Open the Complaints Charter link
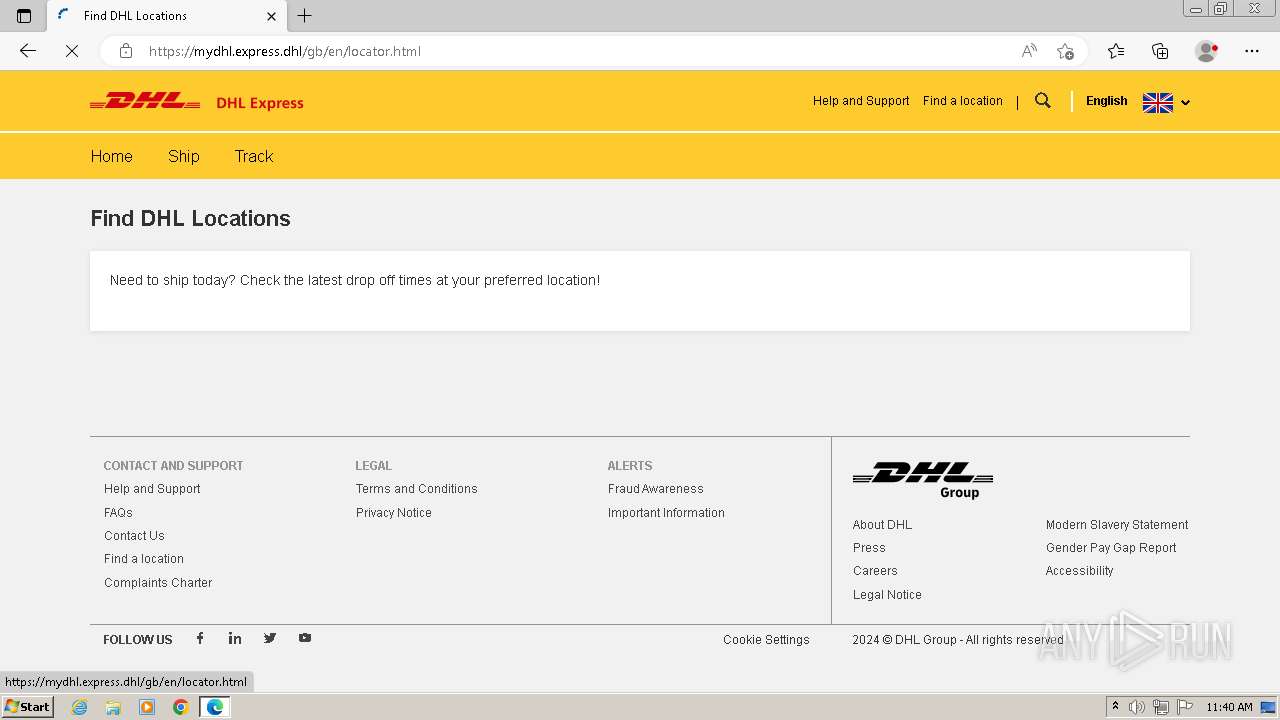This screenshot has width=1280, height=720. click(x=158, y=583)
